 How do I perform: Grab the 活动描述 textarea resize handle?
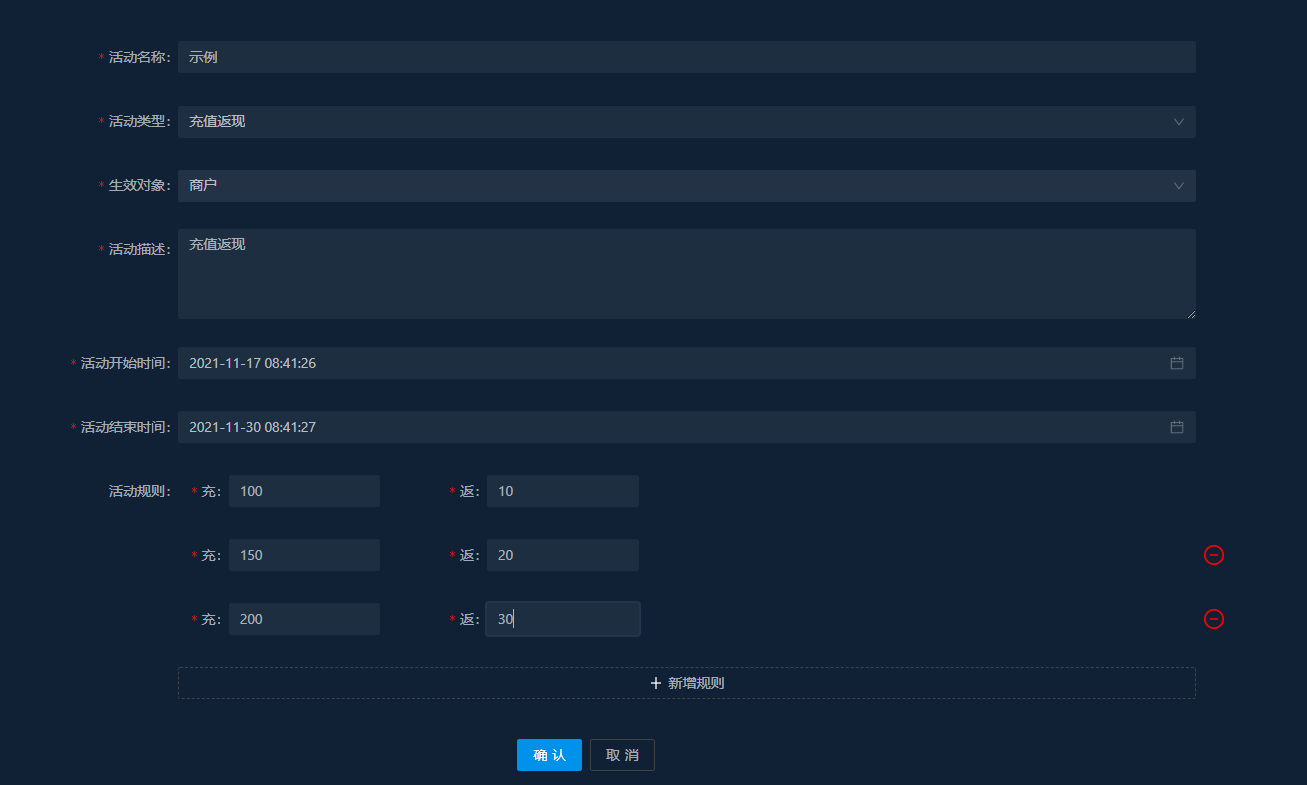[1191, 314]
